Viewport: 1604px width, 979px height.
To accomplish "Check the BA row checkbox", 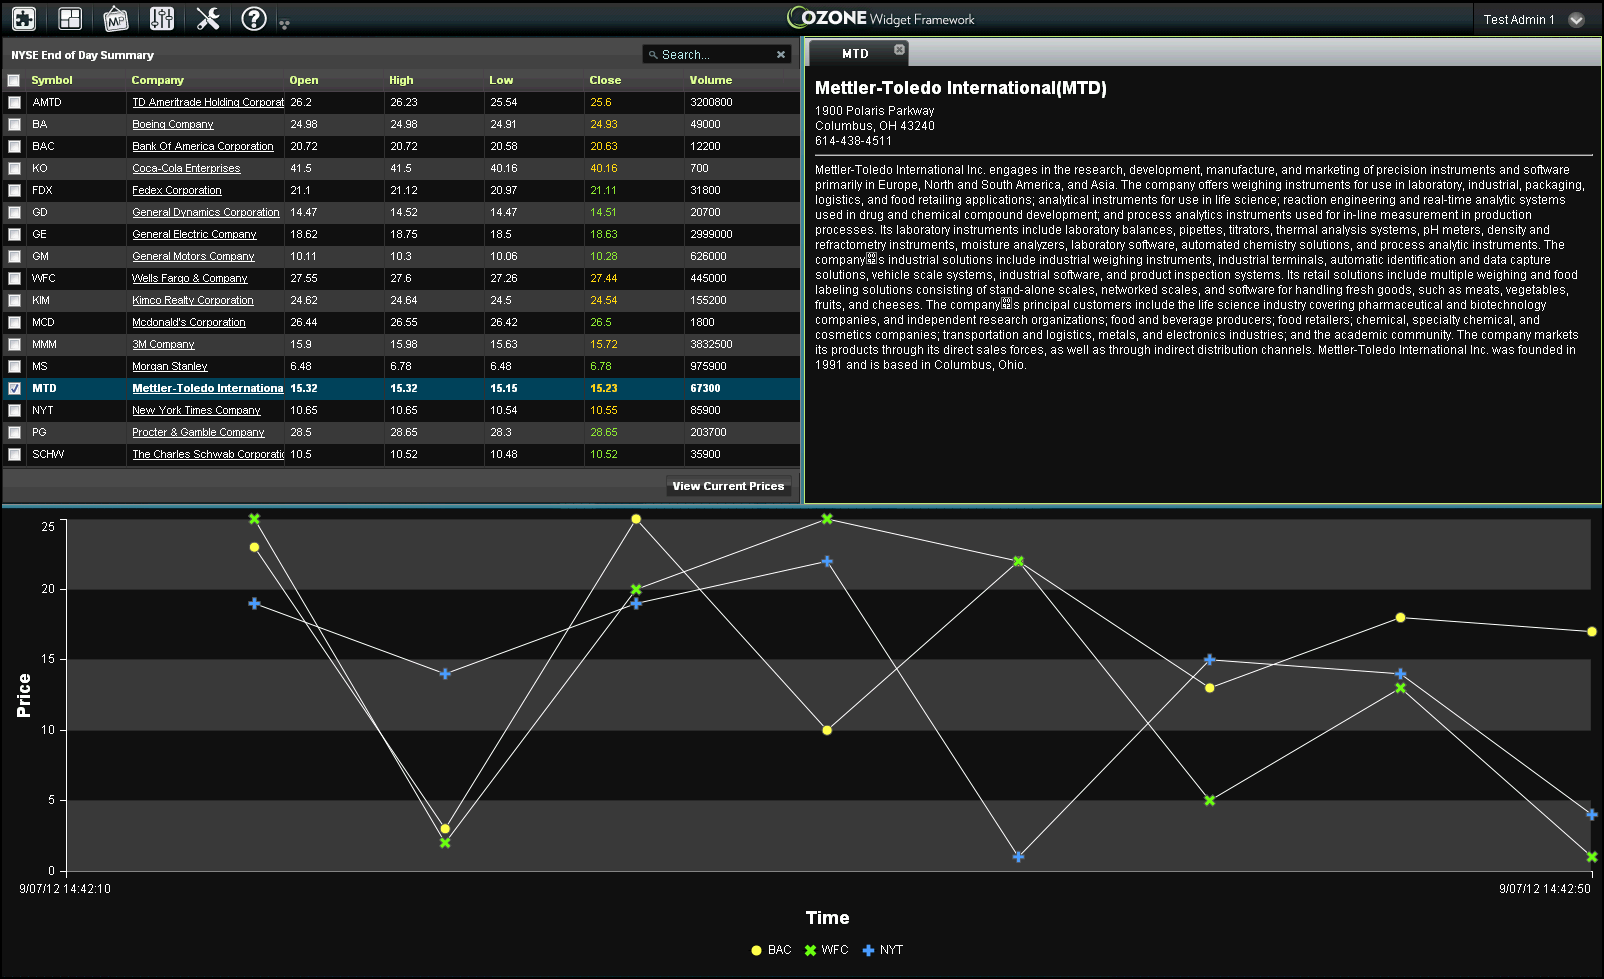I will click(14, 124).
